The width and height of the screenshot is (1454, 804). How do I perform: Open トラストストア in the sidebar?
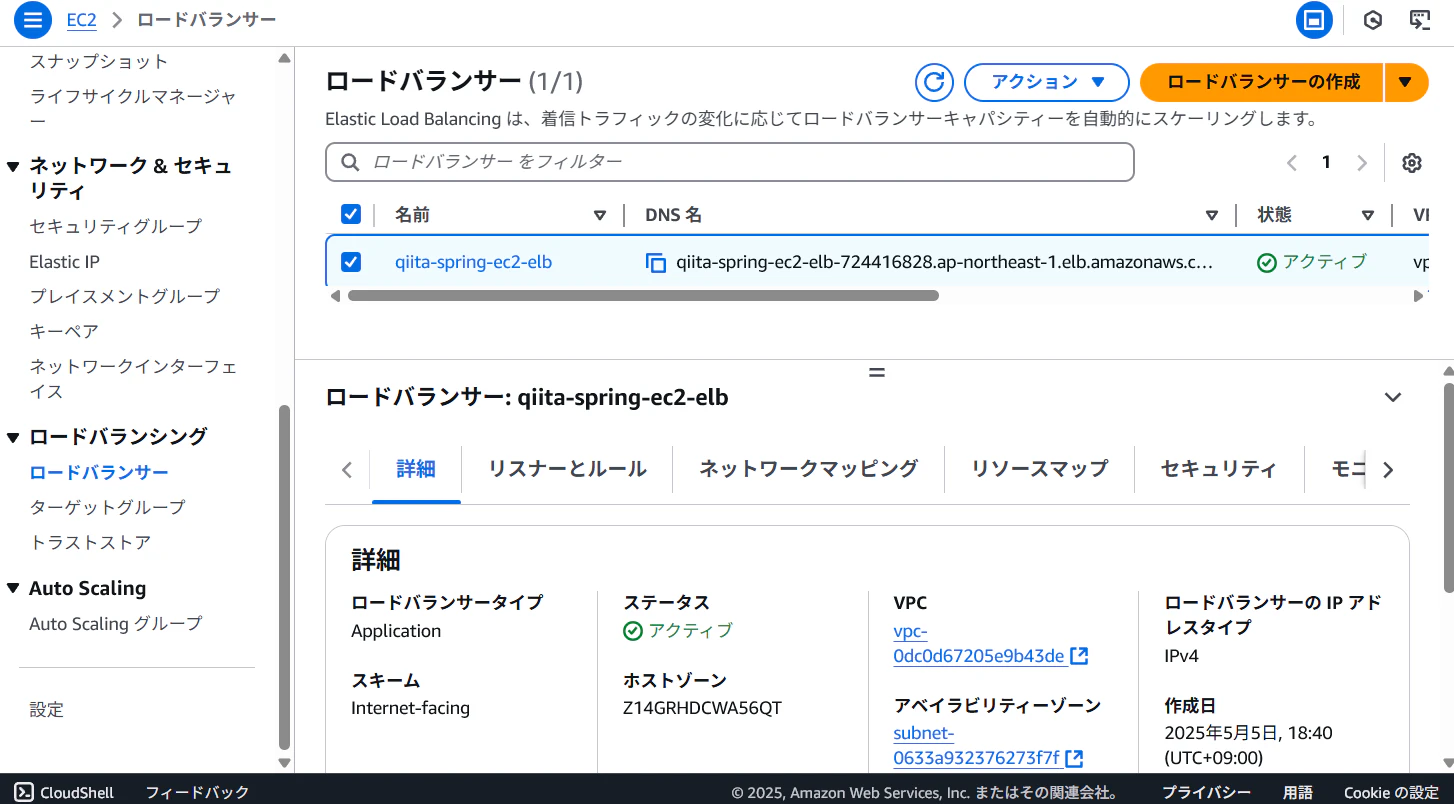[x=90, y=542]
